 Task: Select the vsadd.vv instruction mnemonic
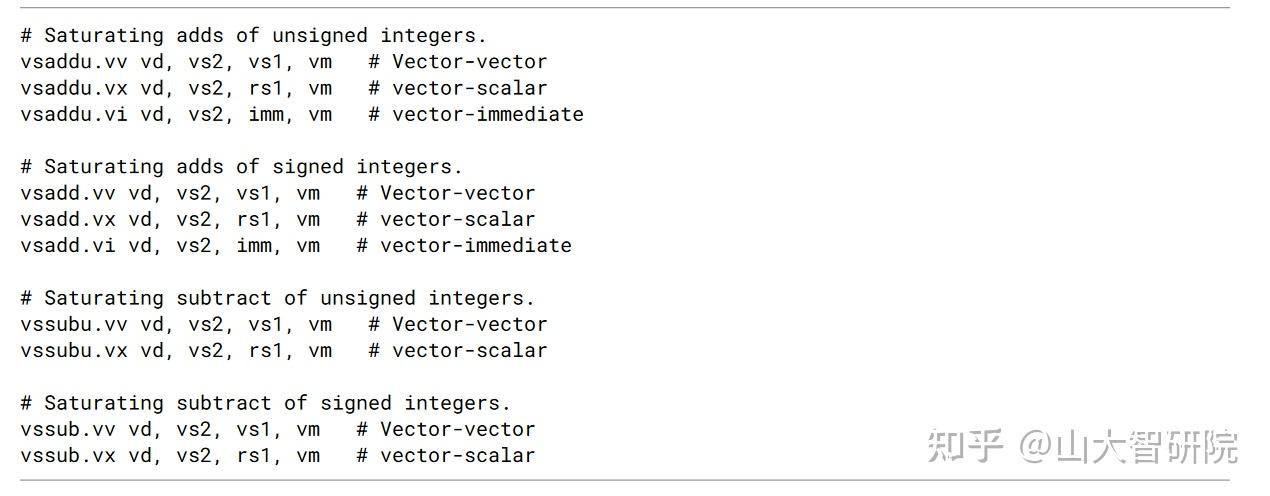68,193
